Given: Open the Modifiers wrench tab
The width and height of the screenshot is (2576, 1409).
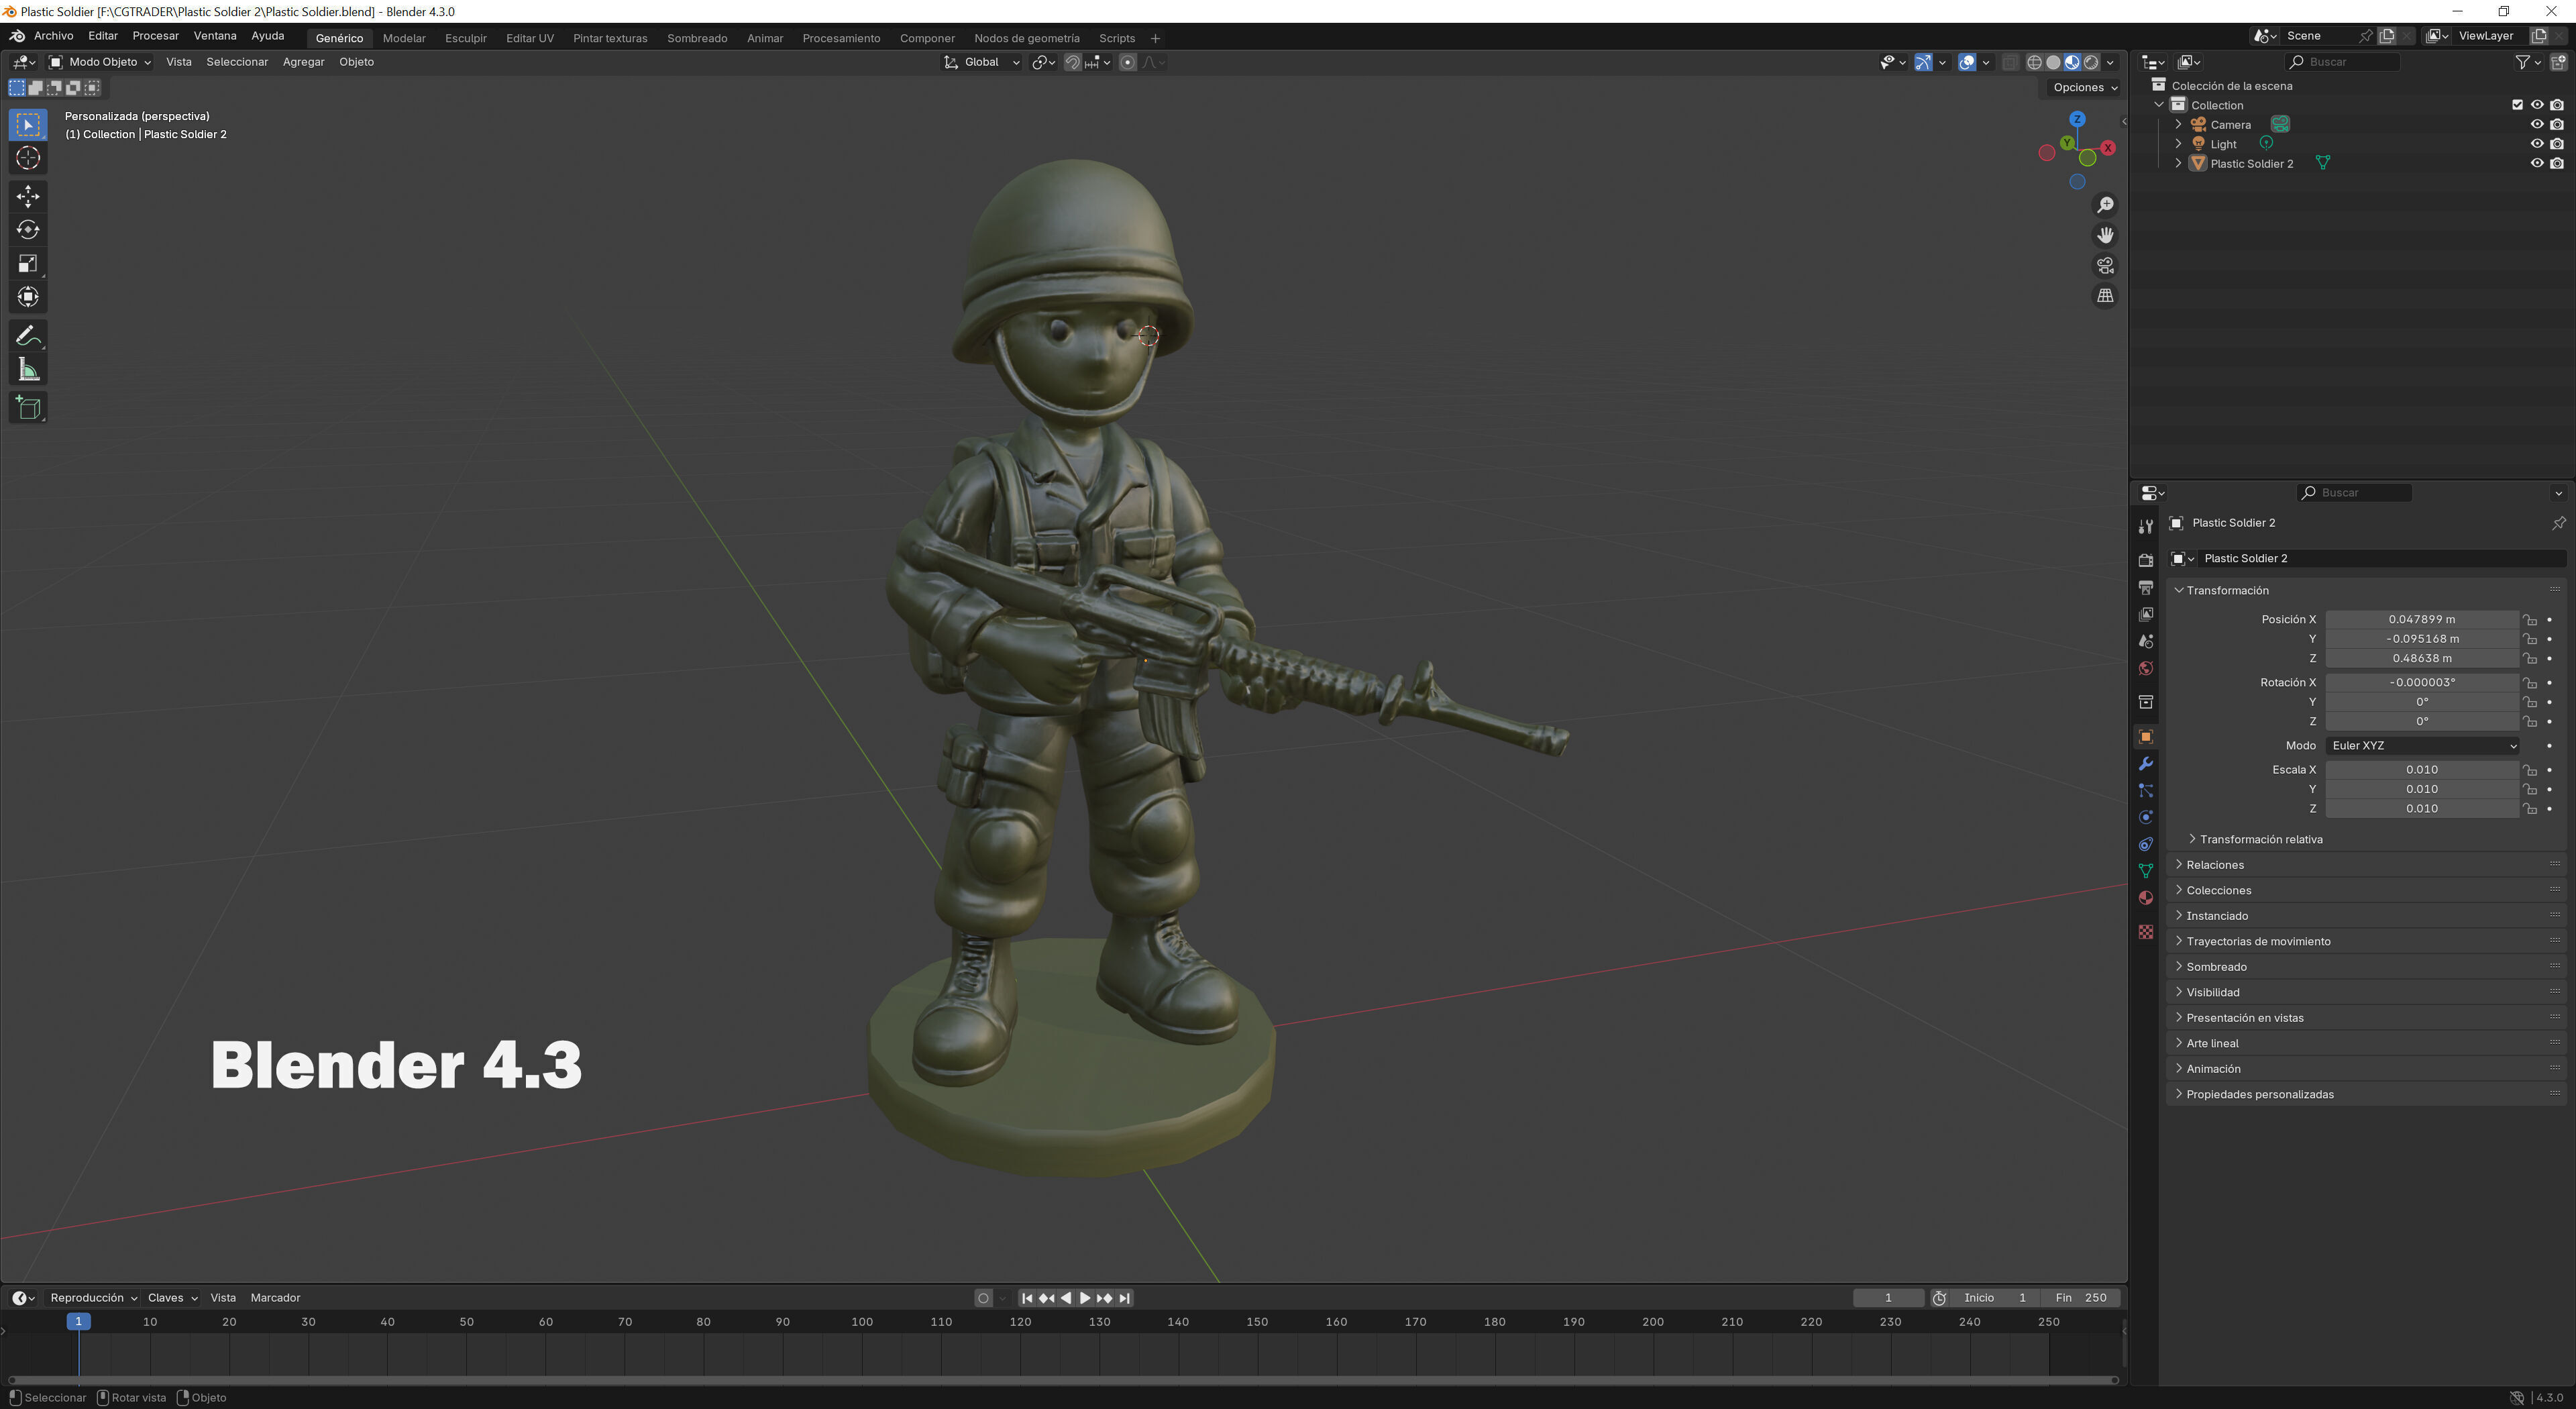Looking at the screenshot, I should coord(2145,764).
